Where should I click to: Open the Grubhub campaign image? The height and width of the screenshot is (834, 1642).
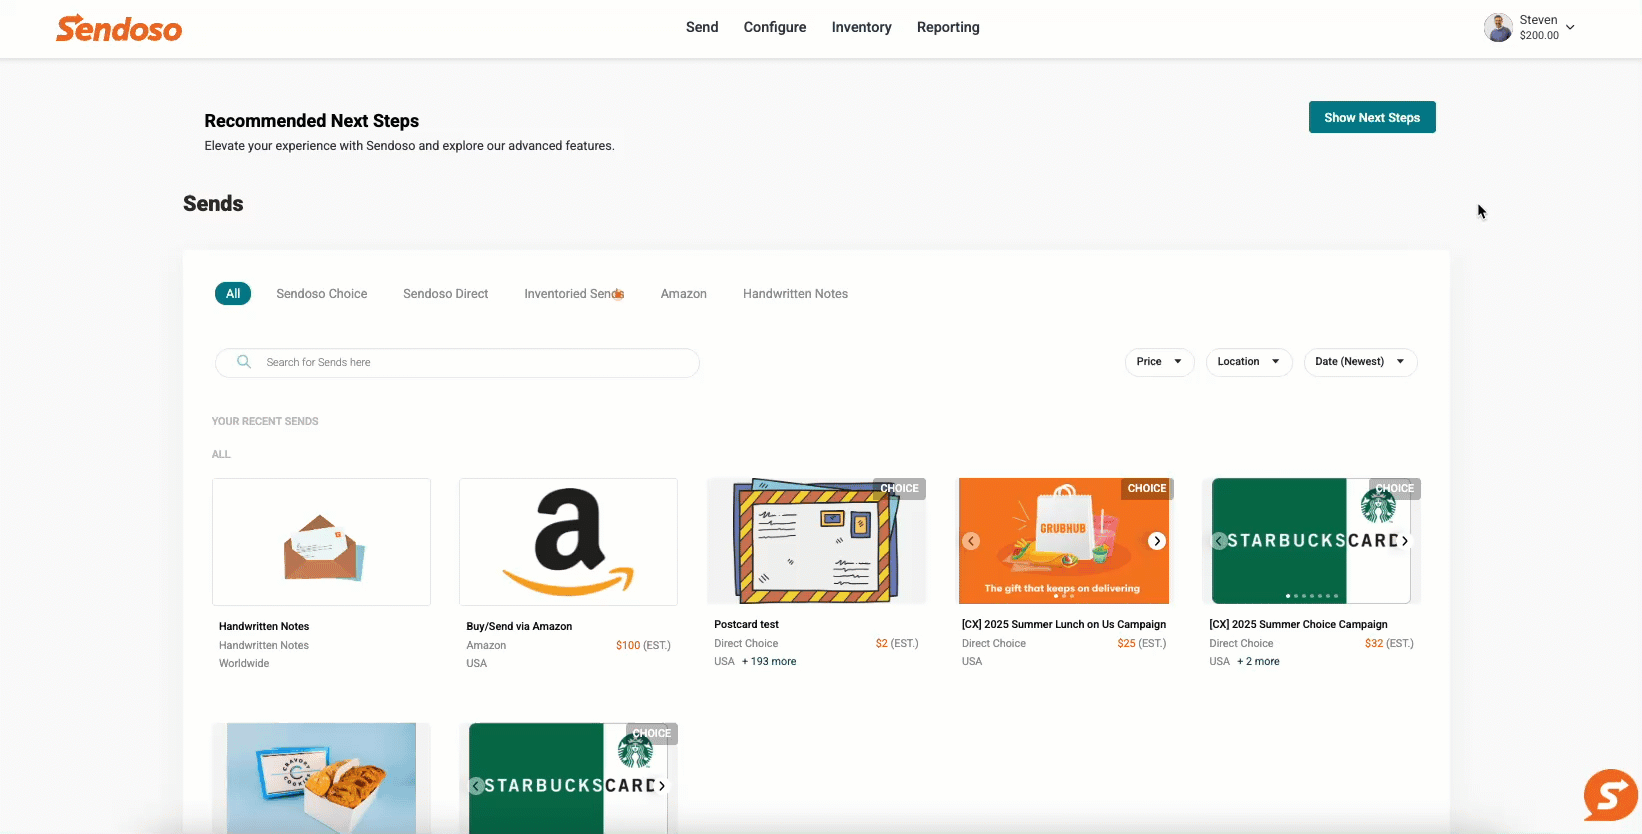click(x=1064, y=541)
